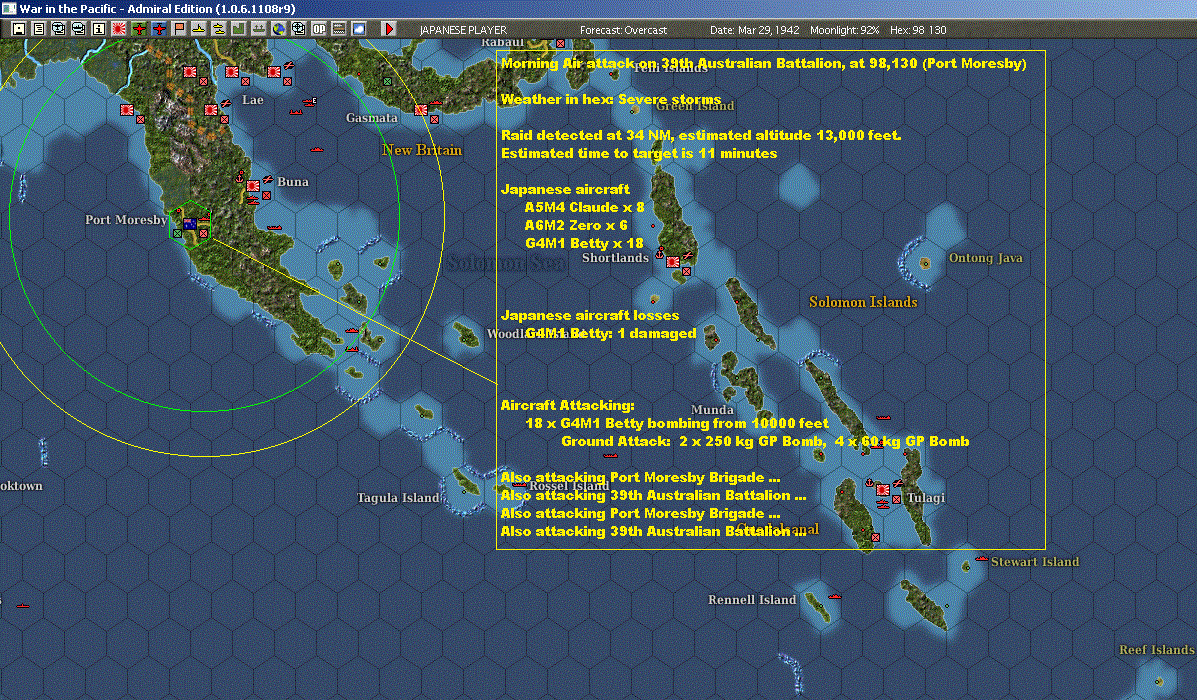This screenshot has width=1197, height=700.
Task: Open the information 'i' toolbar icon
Action: coord(98,29)
